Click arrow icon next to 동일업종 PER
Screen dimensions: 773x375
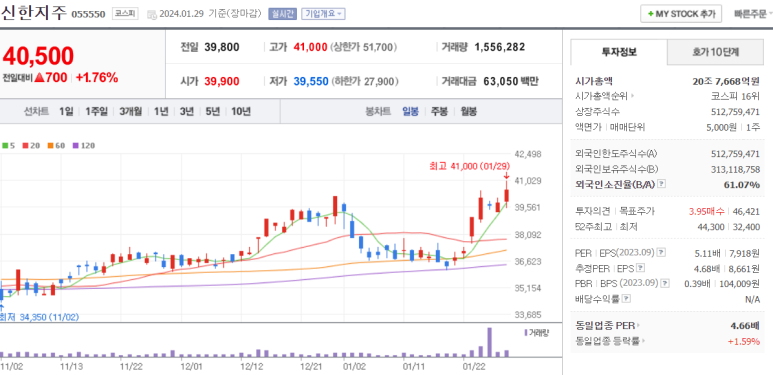click(639, 325)
